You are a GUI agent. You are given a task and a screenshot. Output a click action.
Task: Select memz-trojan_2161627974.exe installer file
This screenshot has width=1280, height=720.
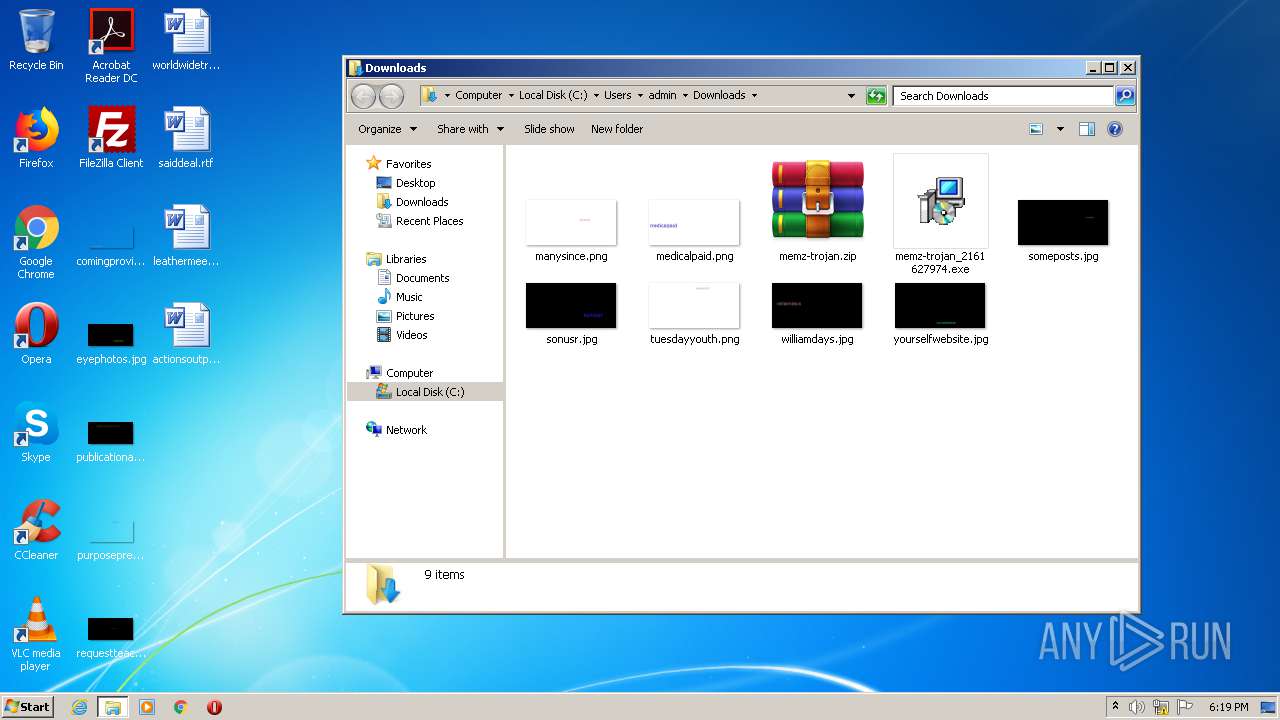tap(940, 215)
